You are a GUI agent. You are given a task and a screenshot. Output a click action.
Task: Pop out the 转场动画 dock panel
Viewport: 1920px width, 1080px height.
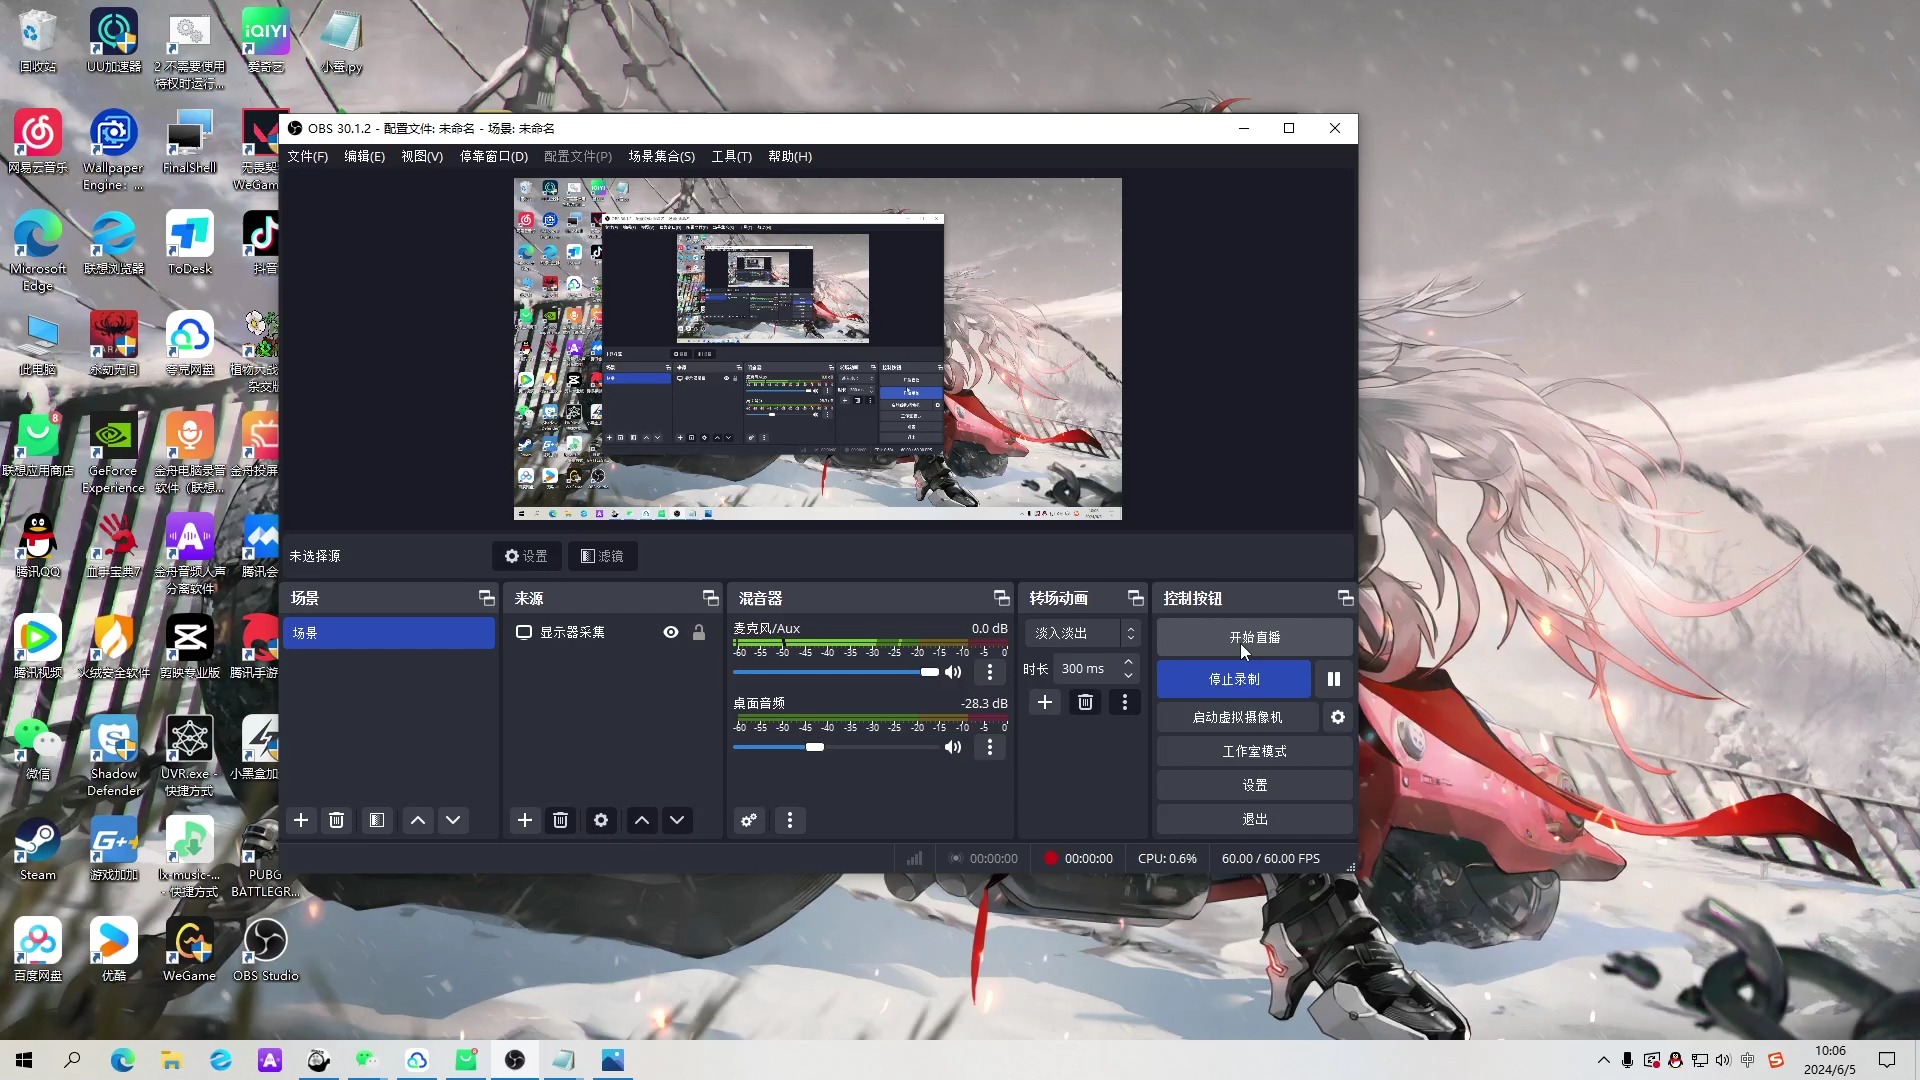(1136, 598)
